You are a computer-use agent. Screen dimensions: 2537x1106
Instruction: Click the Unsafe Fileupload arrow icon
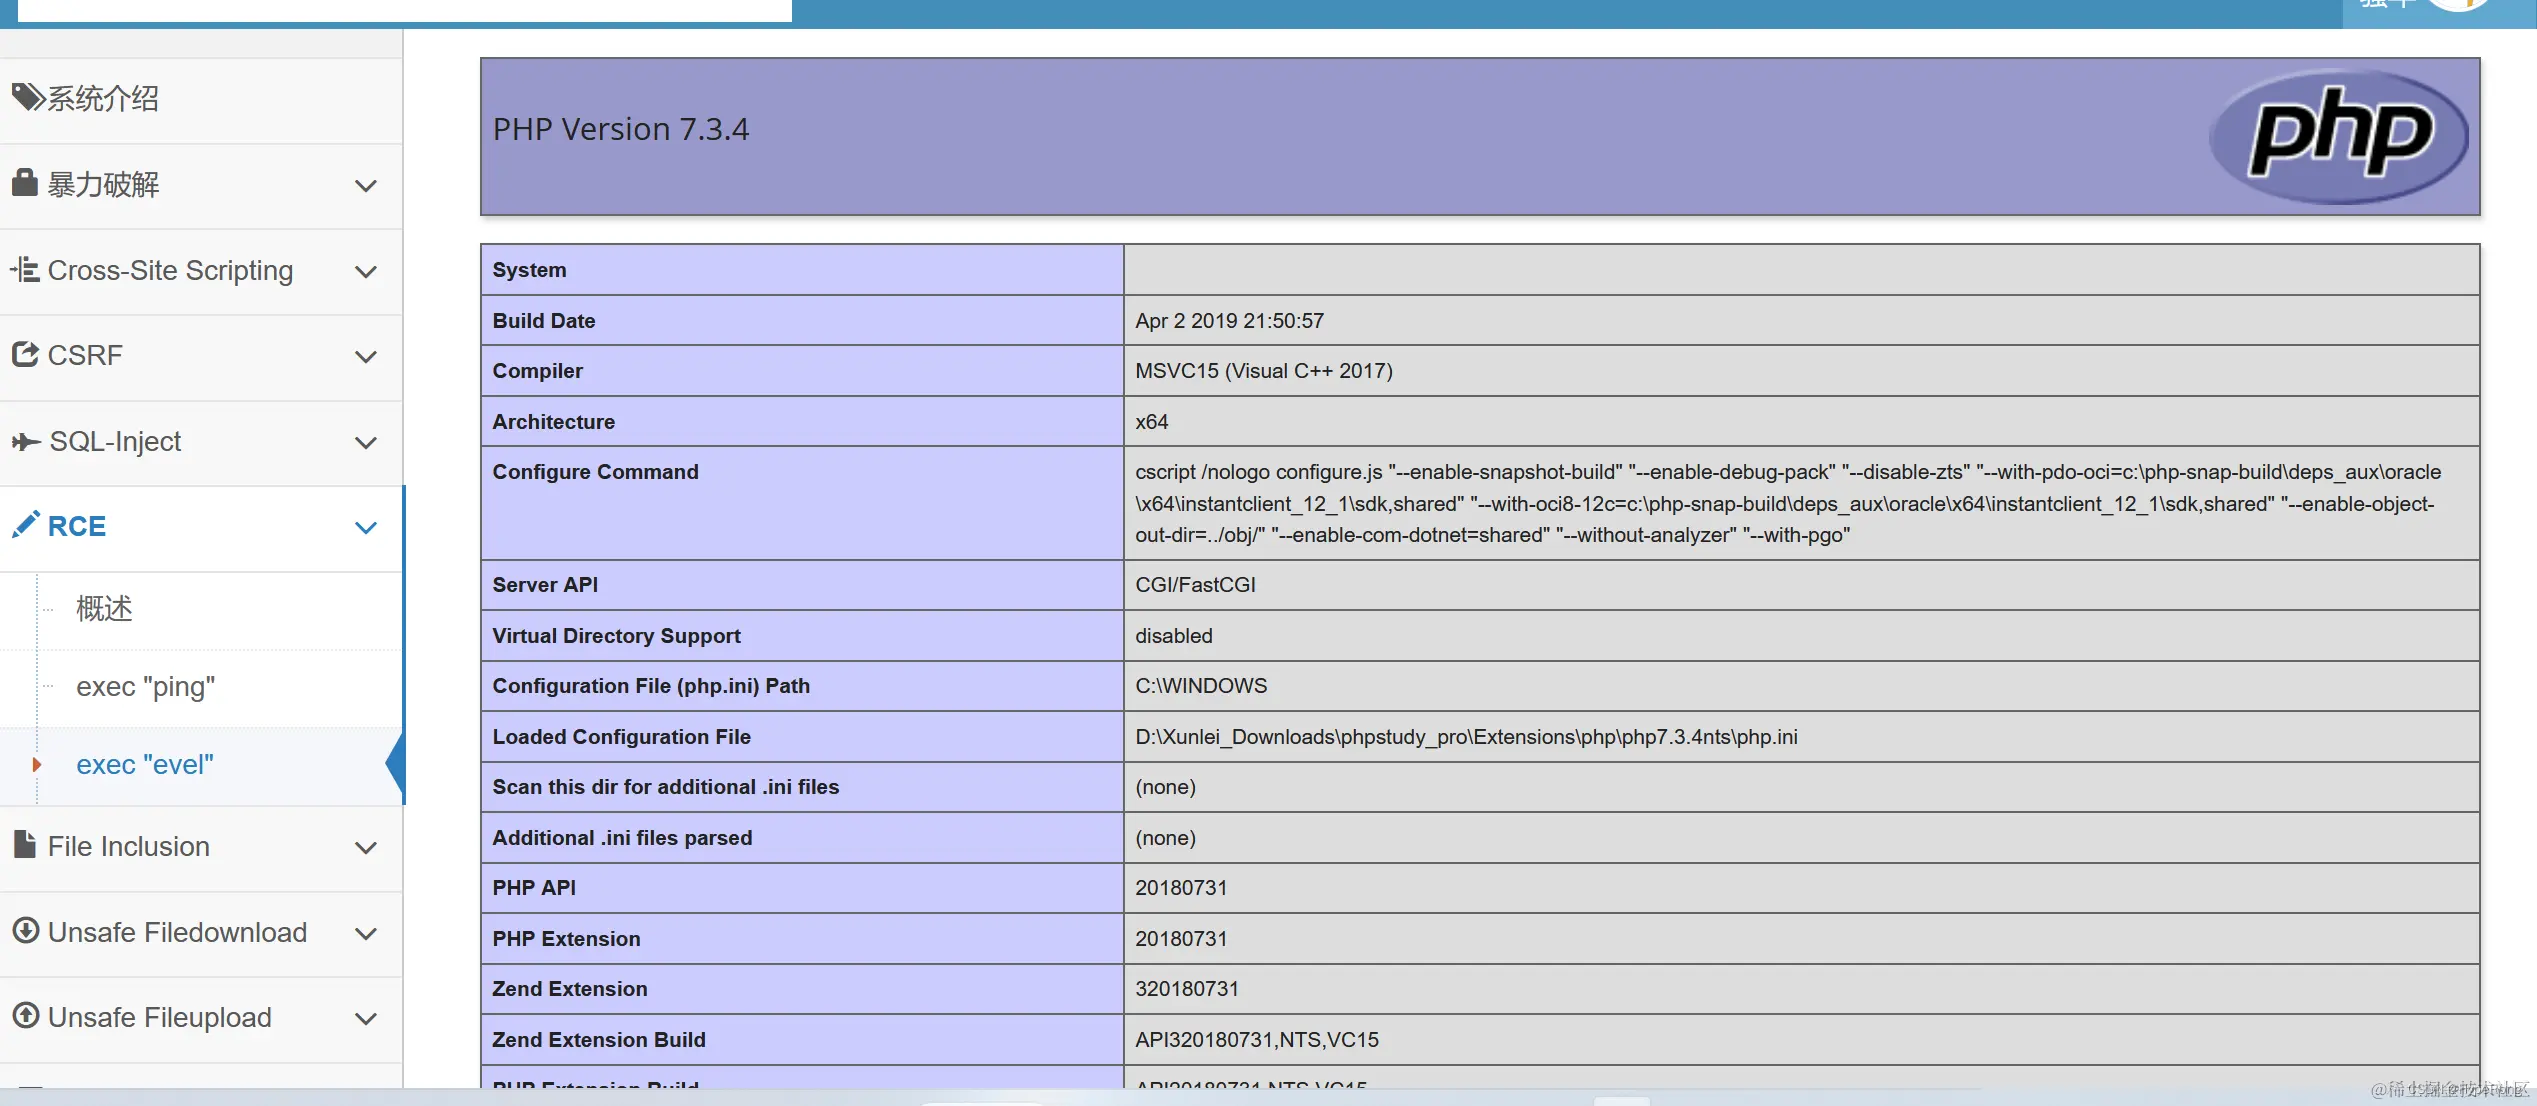pyautogui.click(x=25, y=1016)
